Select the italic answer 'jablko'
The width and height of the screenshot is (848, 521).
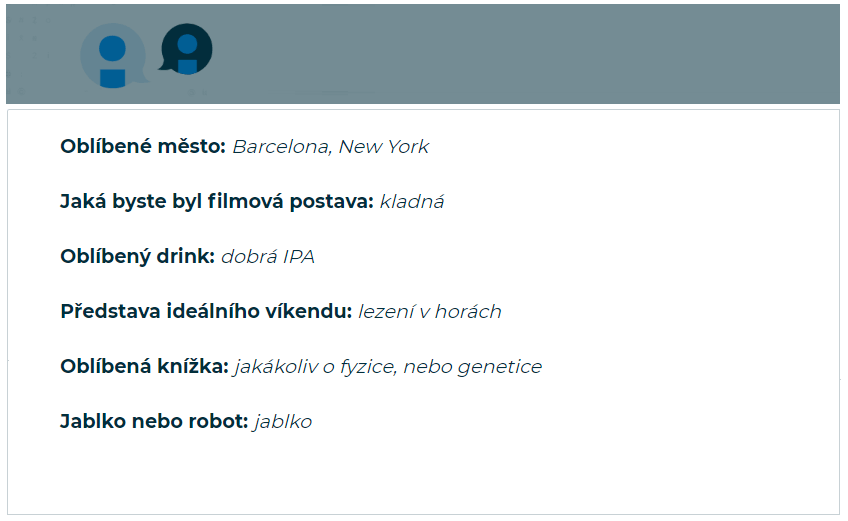(283, 422)
